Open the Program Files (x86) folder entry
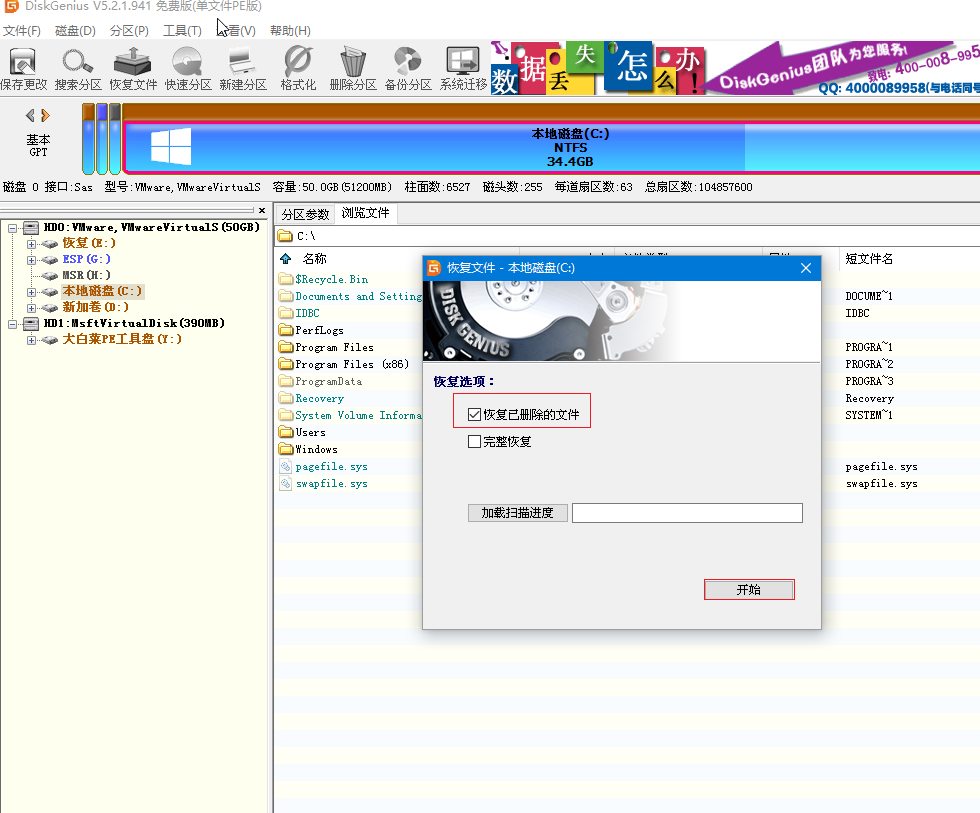The image size is (980, 813). (x=352, y=364)
